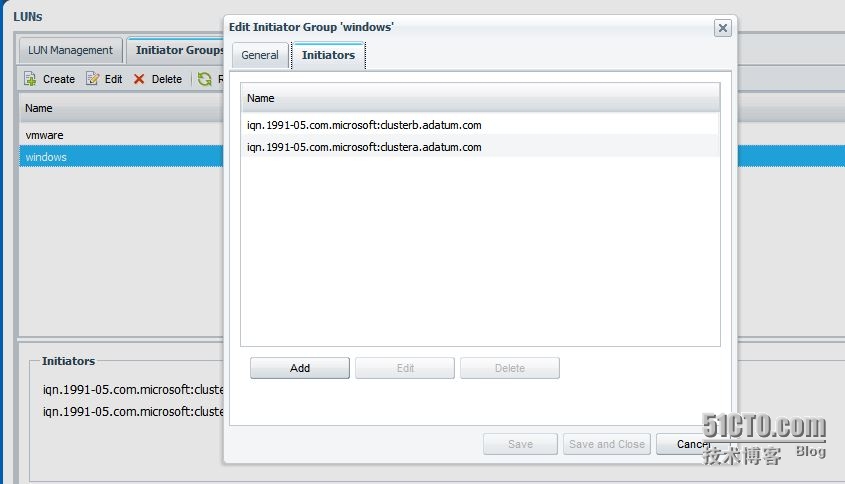Image resolution: width=845 pixels, height=484 pixels.
Task: Open the LUN Management tab
Action: [71, 50]
